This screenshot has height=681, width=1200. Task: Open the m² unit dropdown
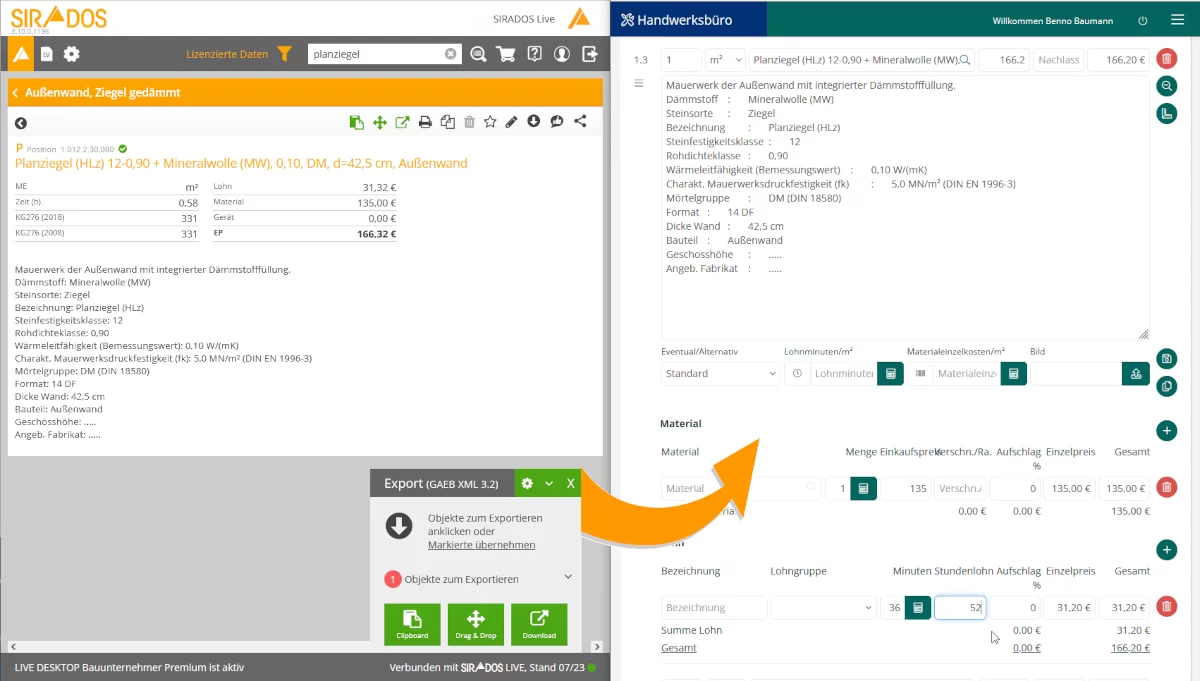pos(725,60)
